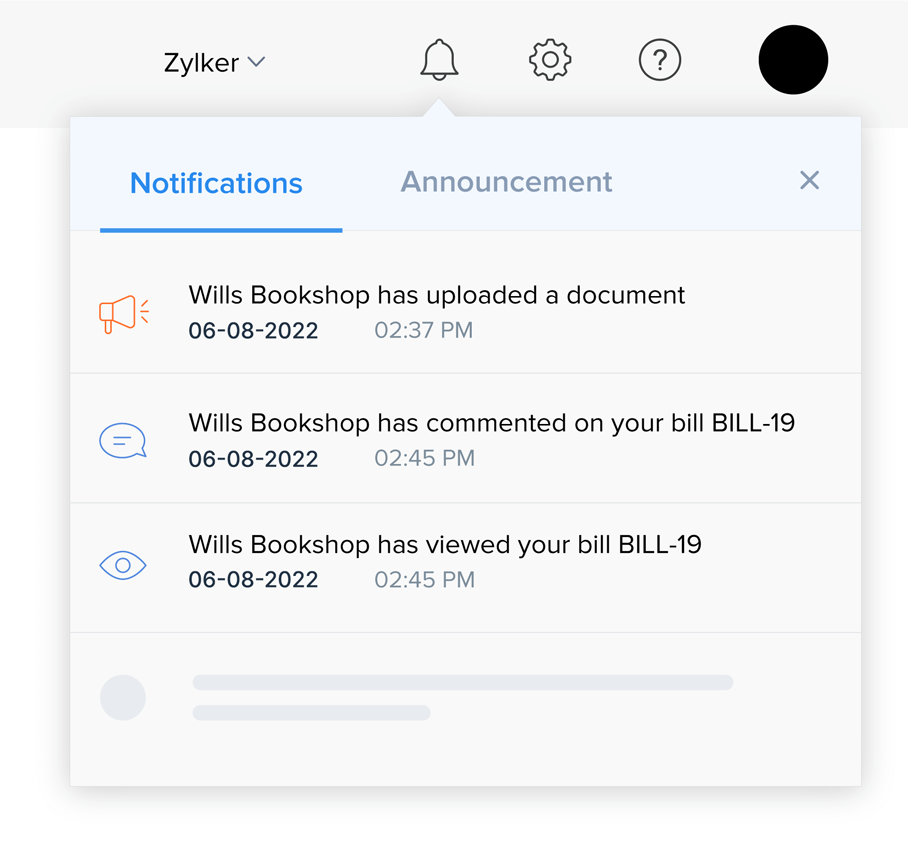Click the loading placeholder notification row
908x852 pixels.
[x=462, y=697]
